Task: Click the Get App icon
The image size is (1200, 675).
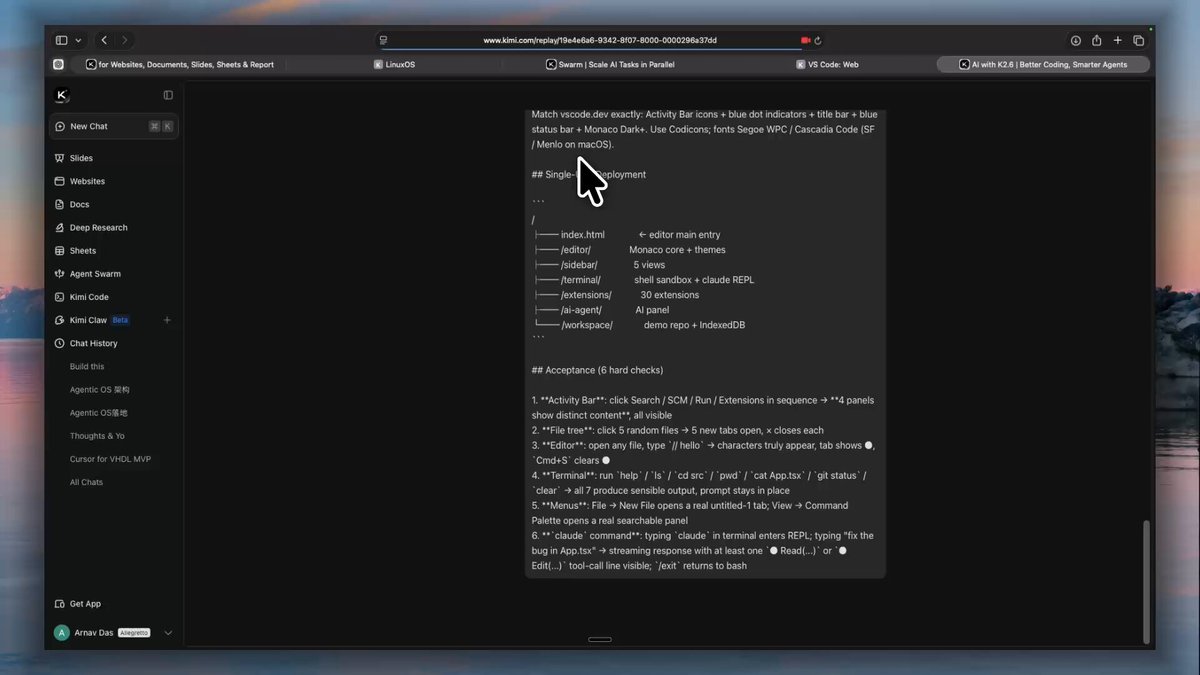Action: pyautogui.click(x=60, y=604)
